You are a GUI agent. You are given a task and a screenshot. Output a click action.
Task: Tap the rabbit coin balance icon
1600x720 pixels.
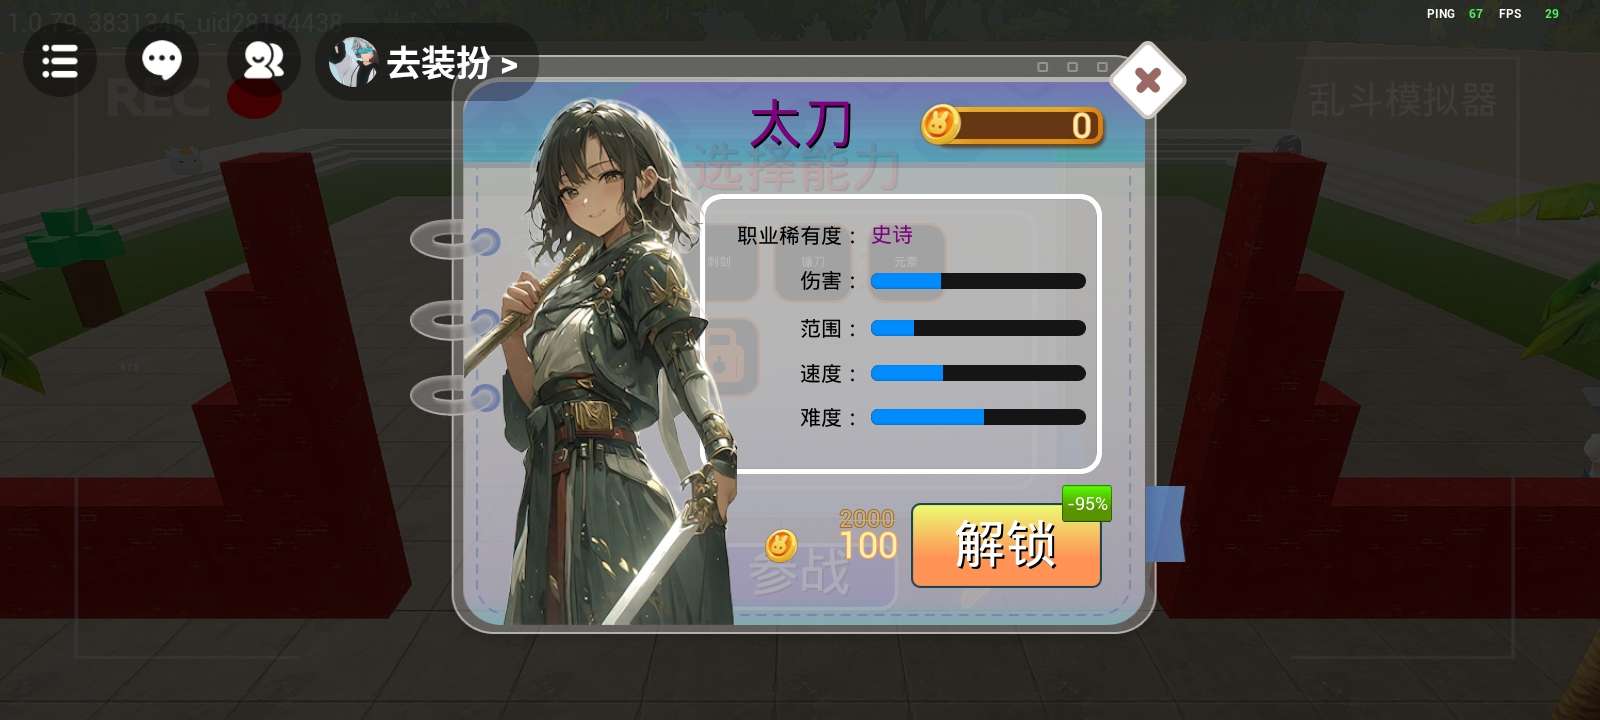(x=940, y=124)
